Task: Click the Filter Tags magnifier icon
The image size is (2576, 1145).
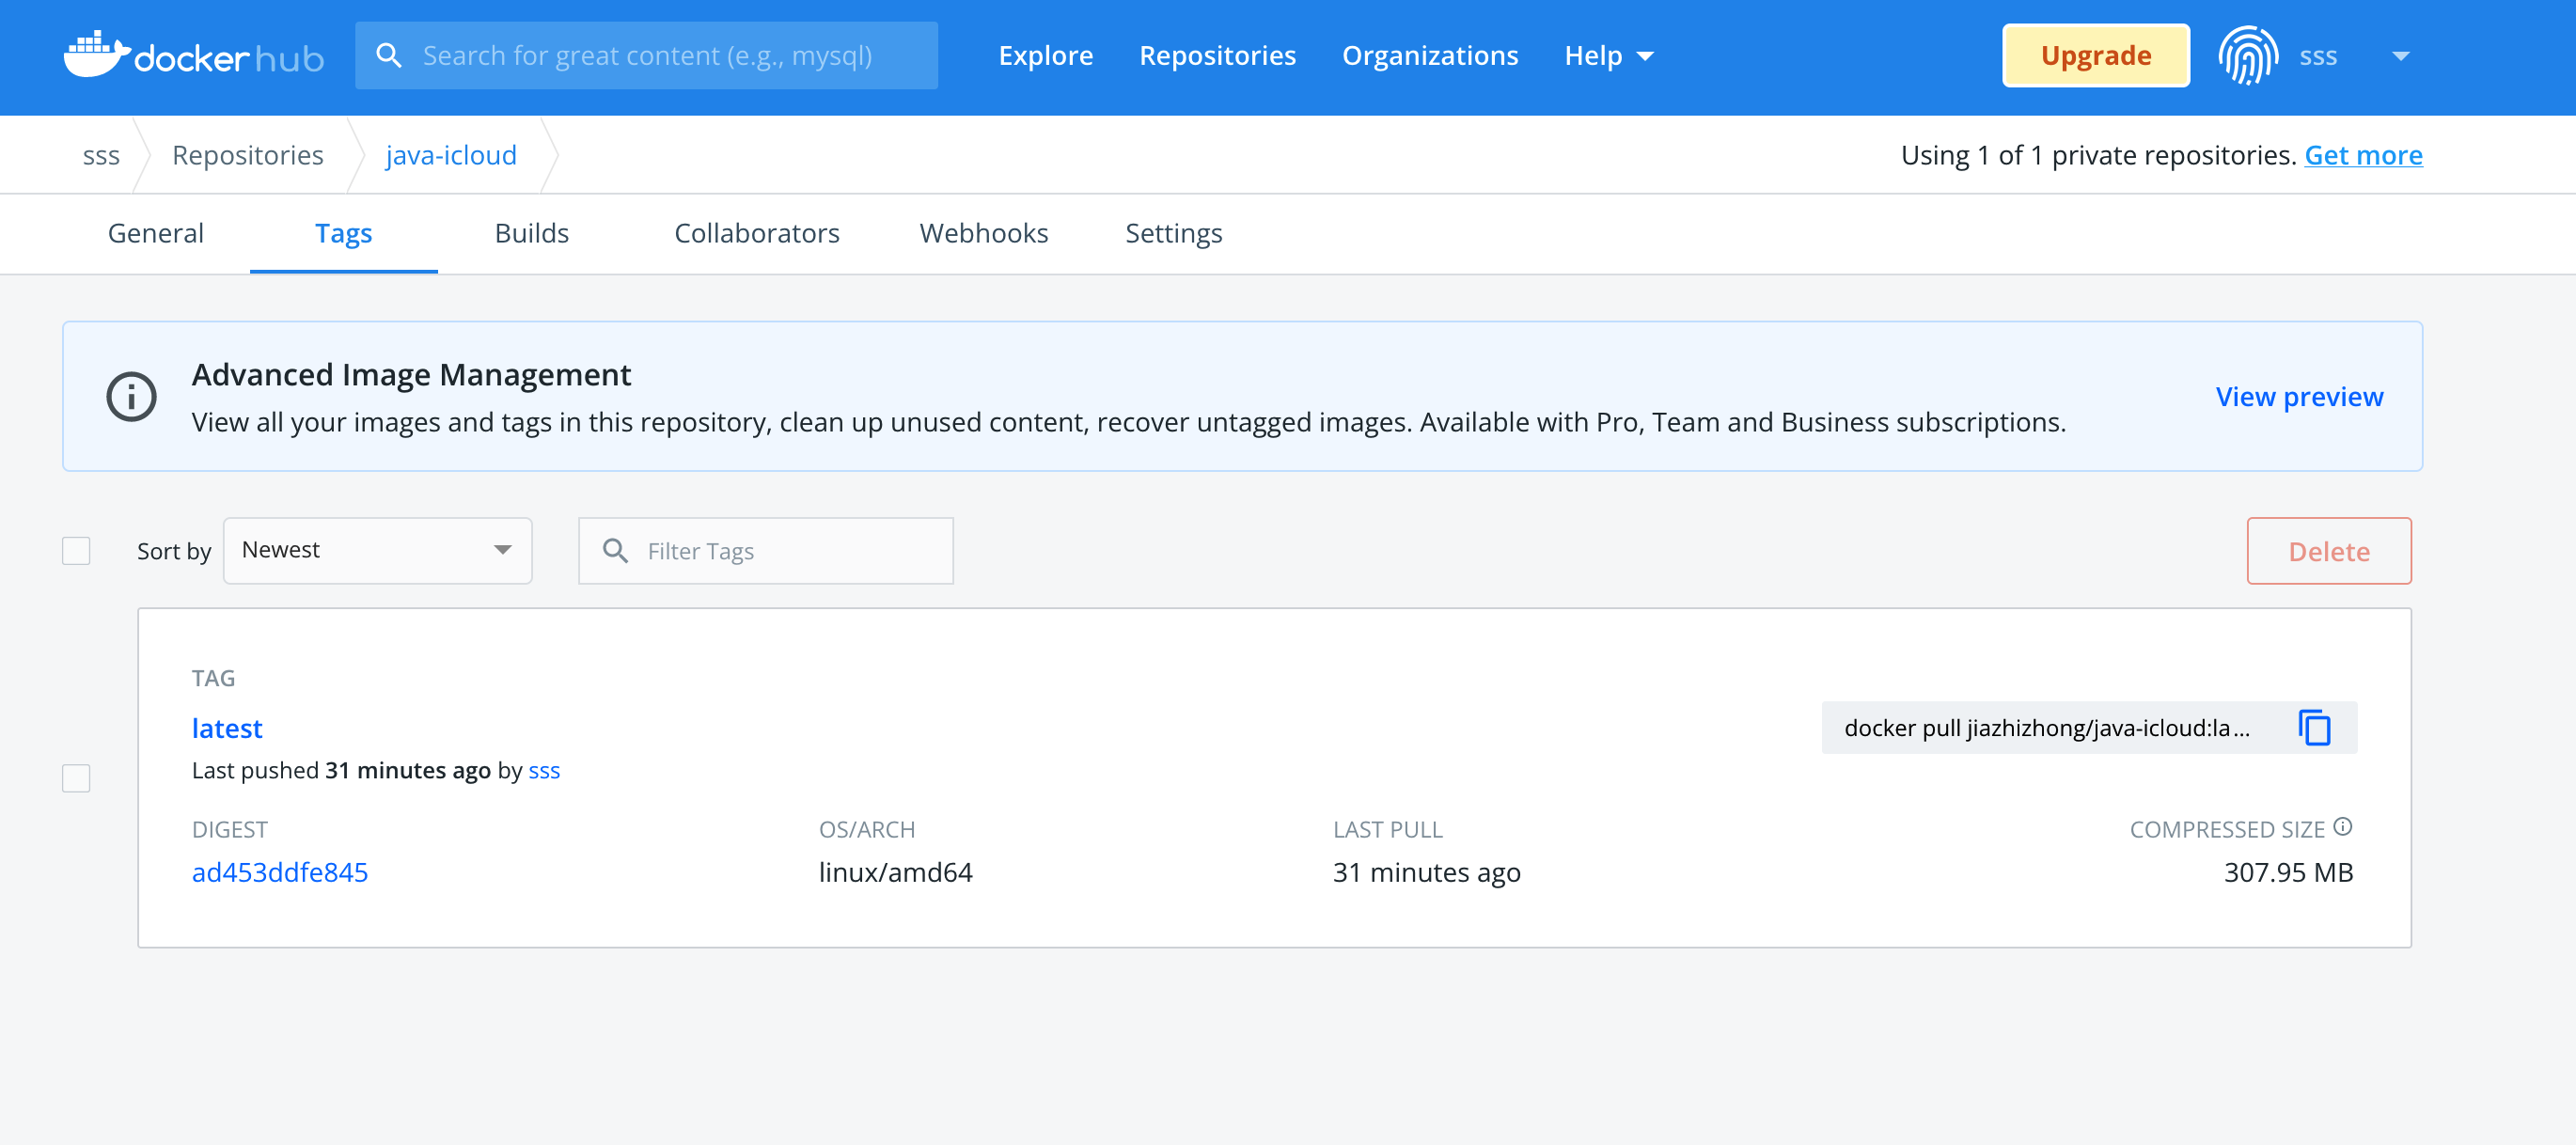Action: 616,551
